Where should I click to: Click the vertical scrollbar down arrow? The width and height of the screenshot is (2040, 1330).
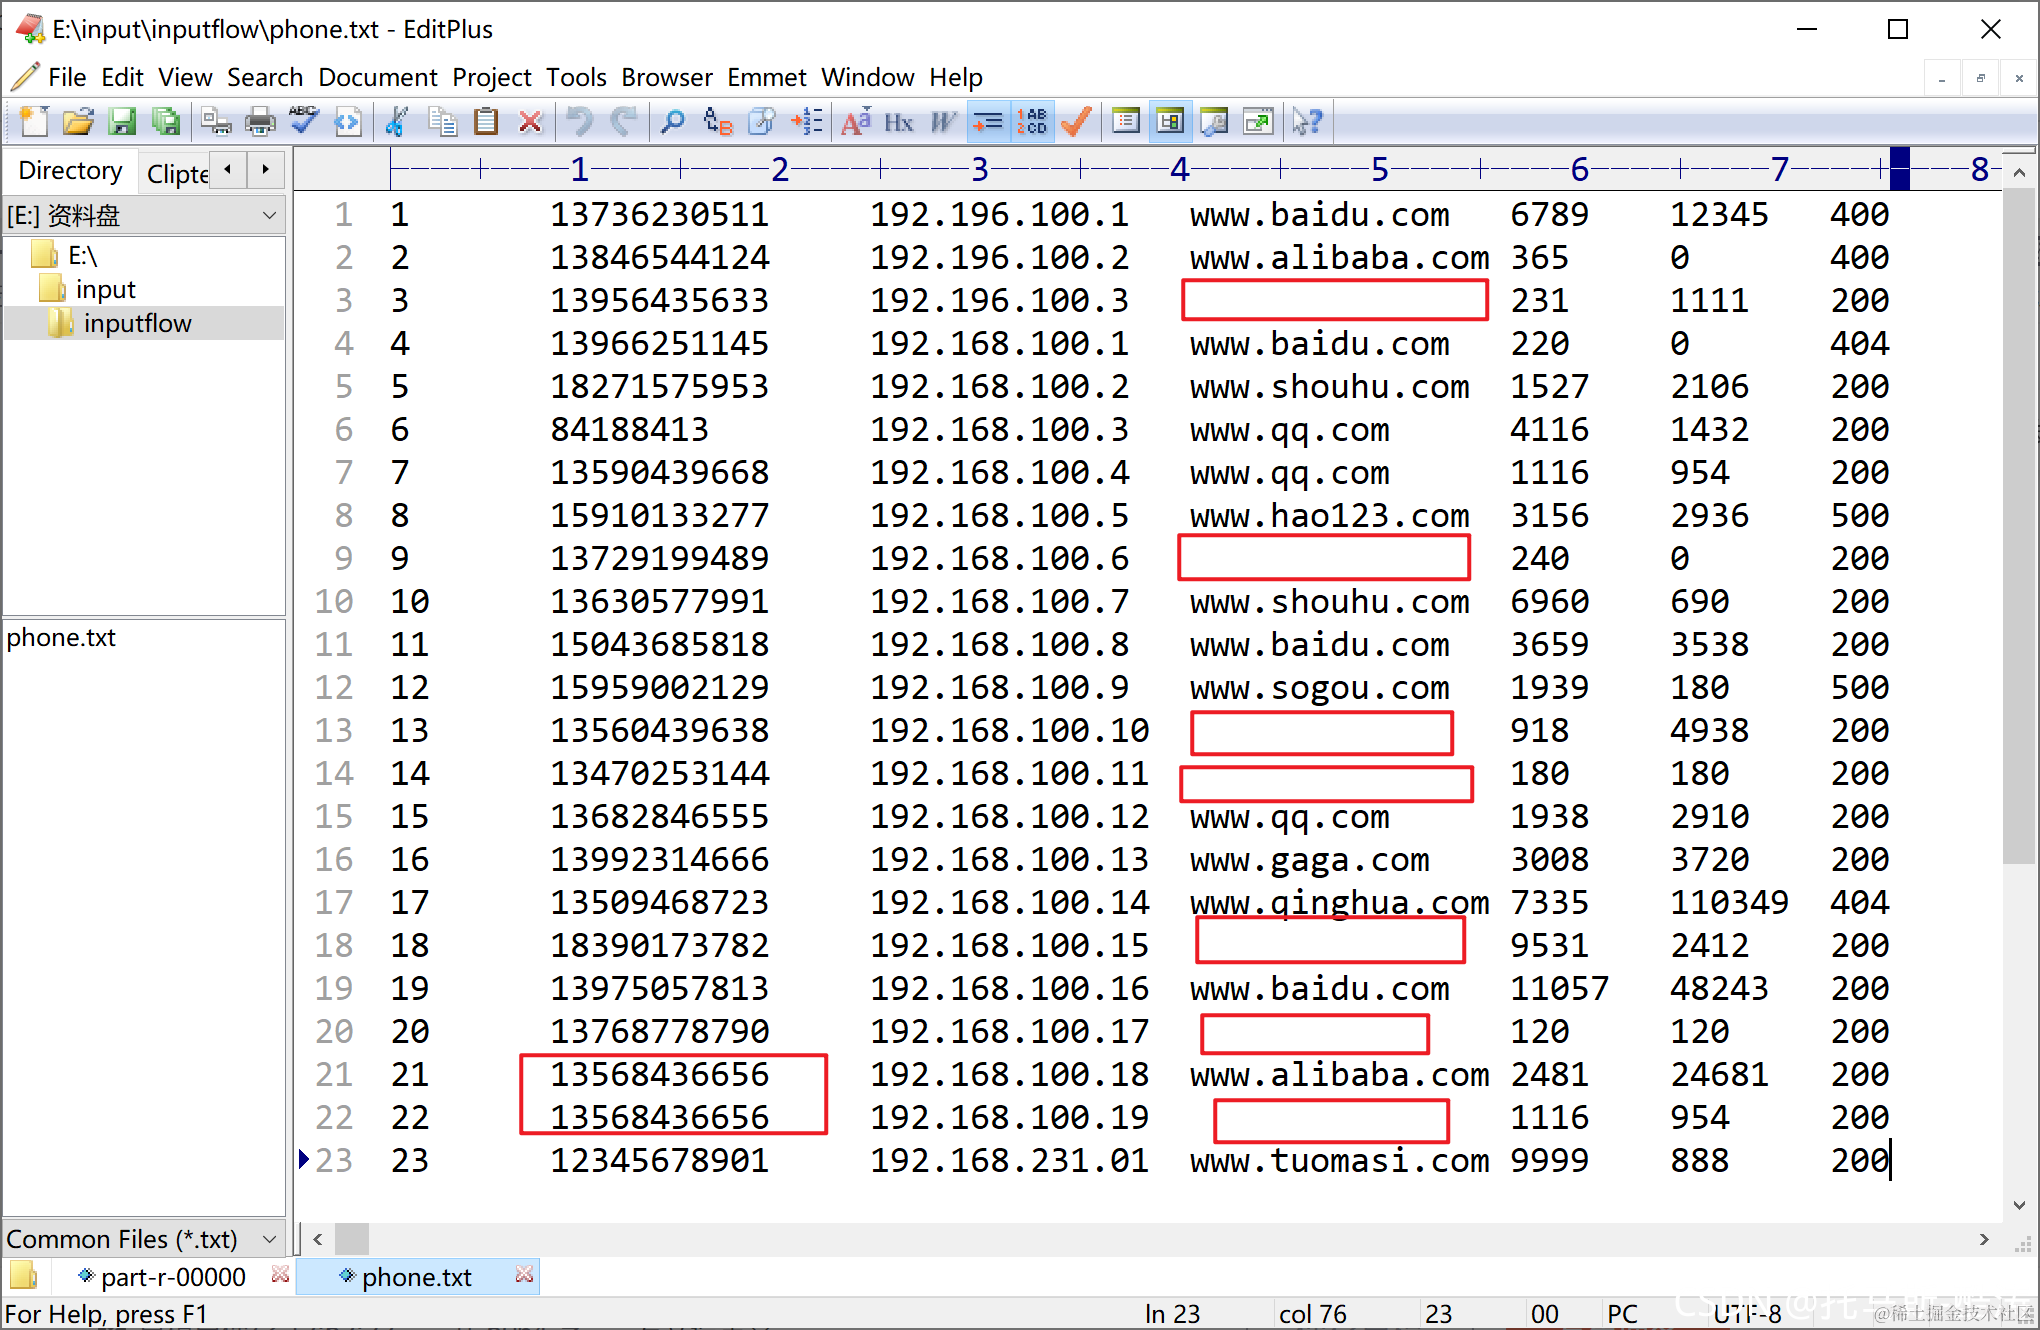point(2019,1205)
